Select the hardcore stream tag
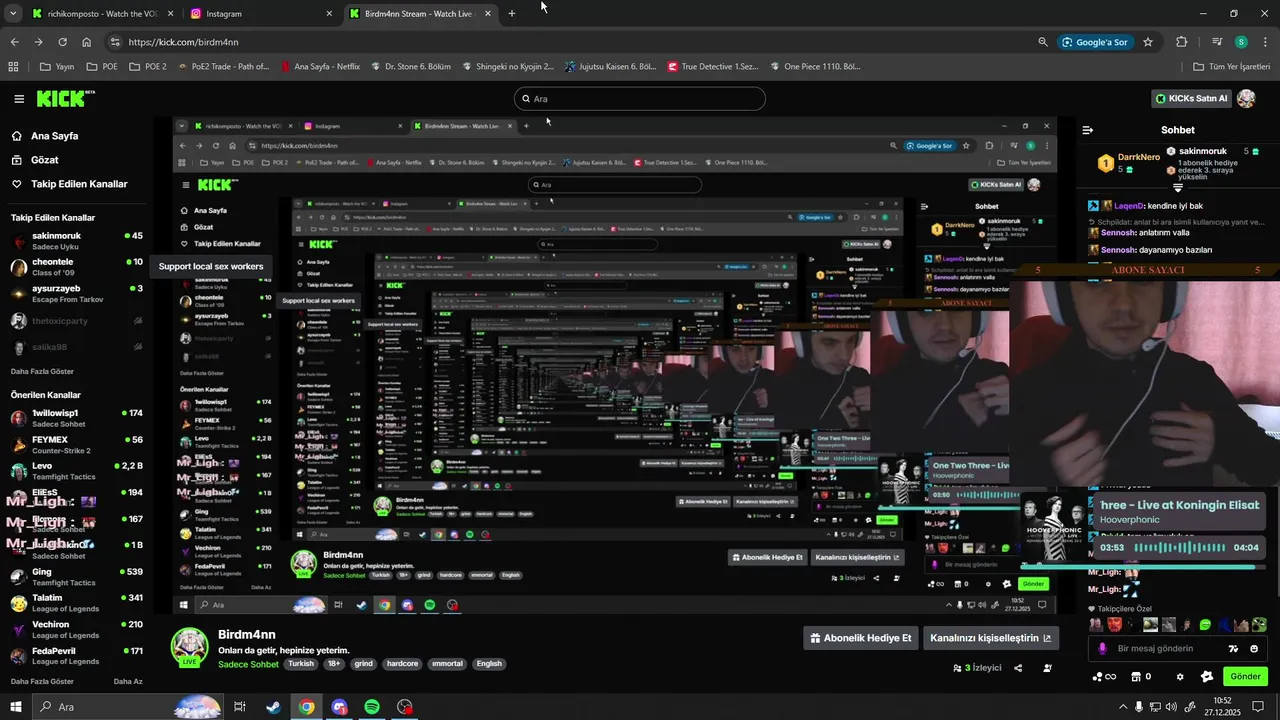Viewport: 1280px width, 720px height. point(402,664)
